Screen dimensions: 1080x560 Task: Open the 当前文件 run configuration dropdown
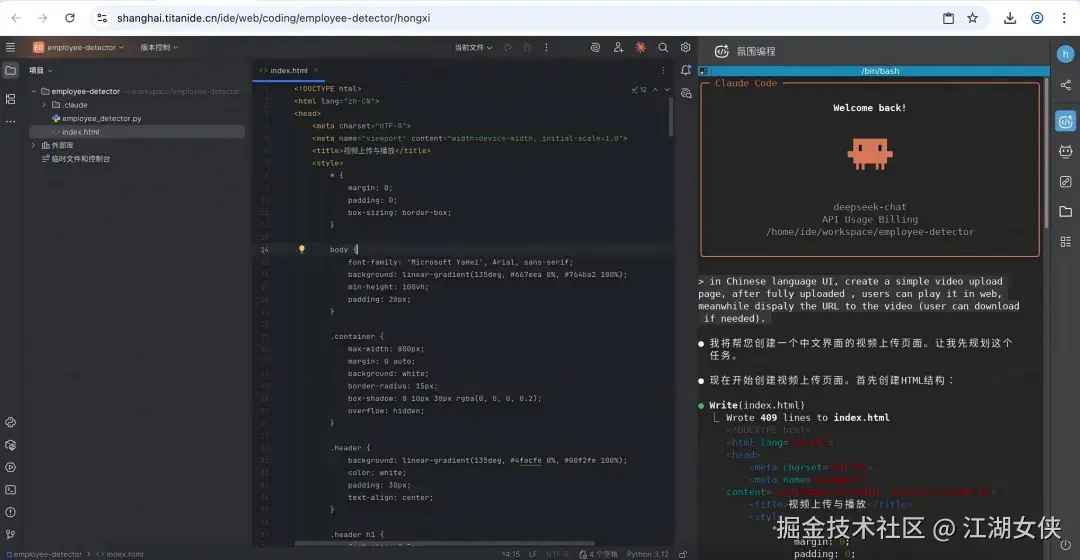pyautogui.click(x=473, y=48)
